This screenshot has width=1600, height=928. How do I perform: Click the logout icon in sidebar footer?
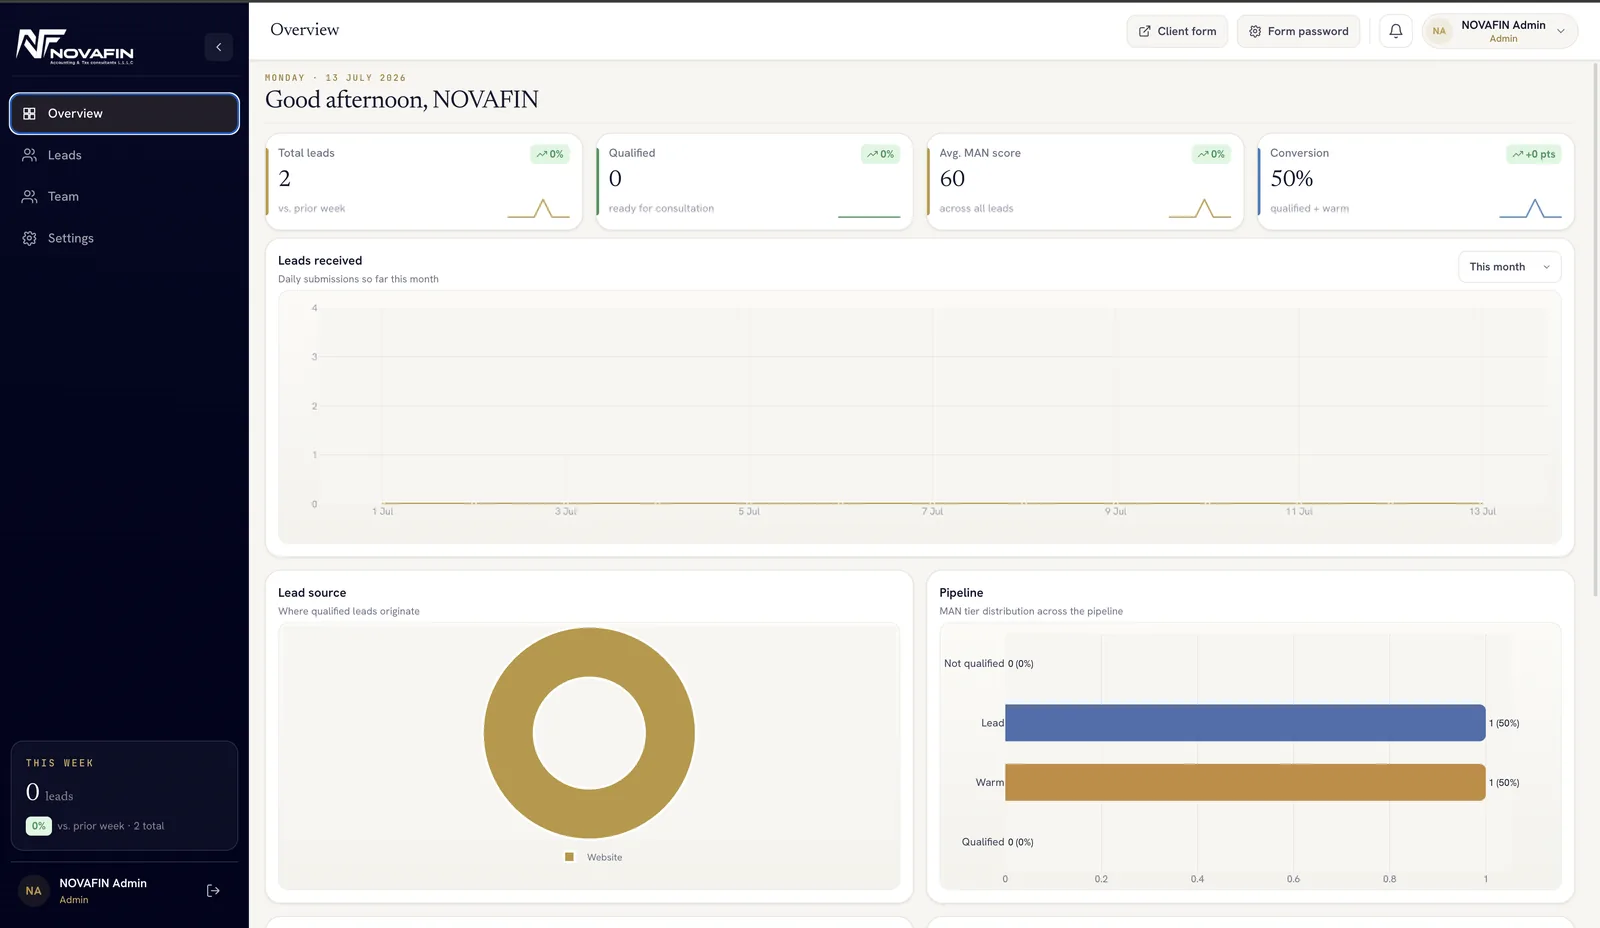tap(213, 891)
